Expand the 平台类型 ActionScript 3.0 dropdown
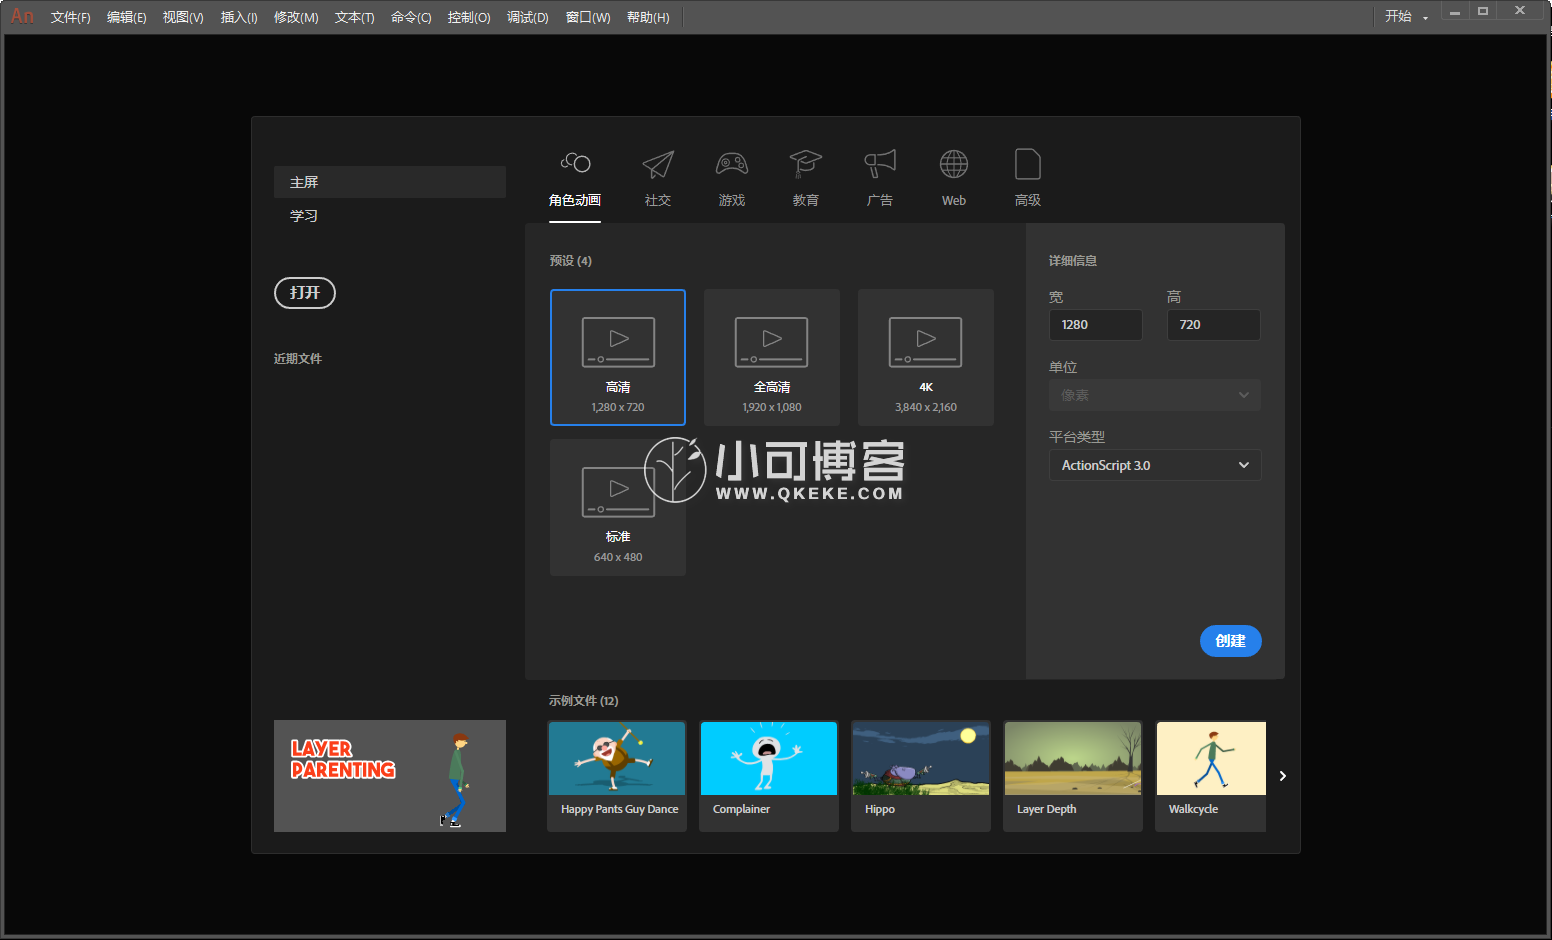Image resolution: width=1552 pixels, height=940 pixels. tap(1155, 465)
